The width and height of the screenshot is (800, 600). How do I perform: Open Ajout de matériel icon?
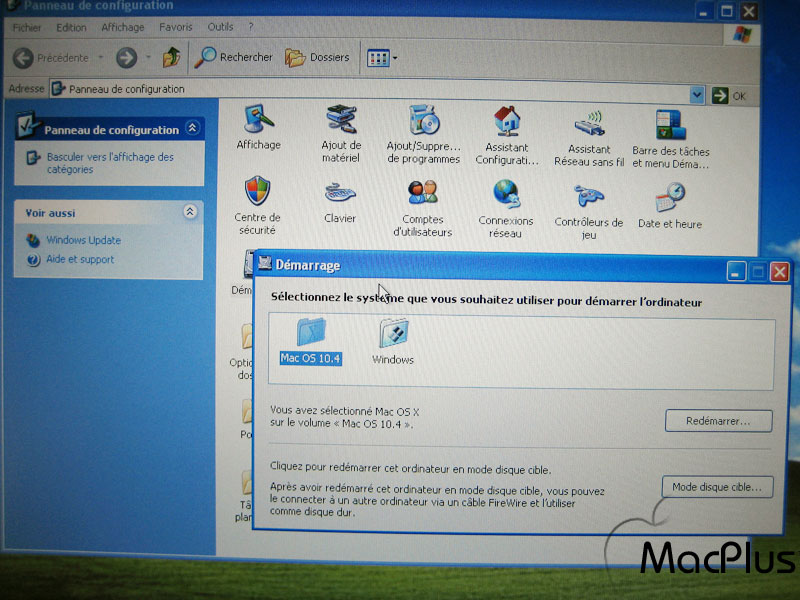(341, 133)
